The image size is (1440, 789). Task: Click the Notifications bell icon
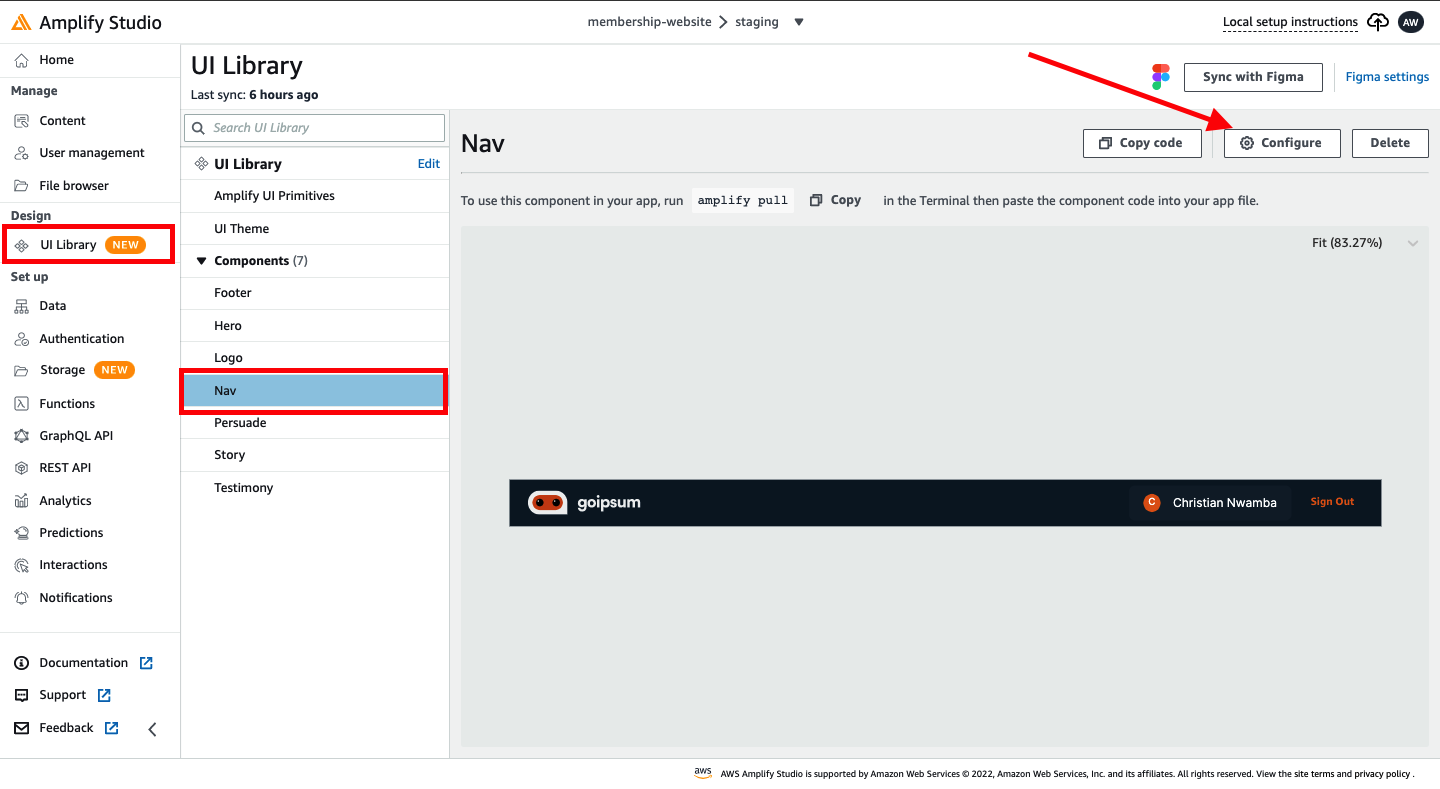click(21, 598)
